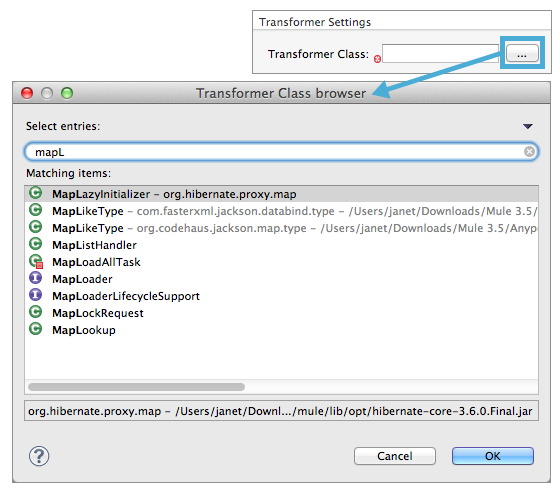Click the red error icon beside Transformer Class
Viewport: 557px width, 489px height.
377,59
